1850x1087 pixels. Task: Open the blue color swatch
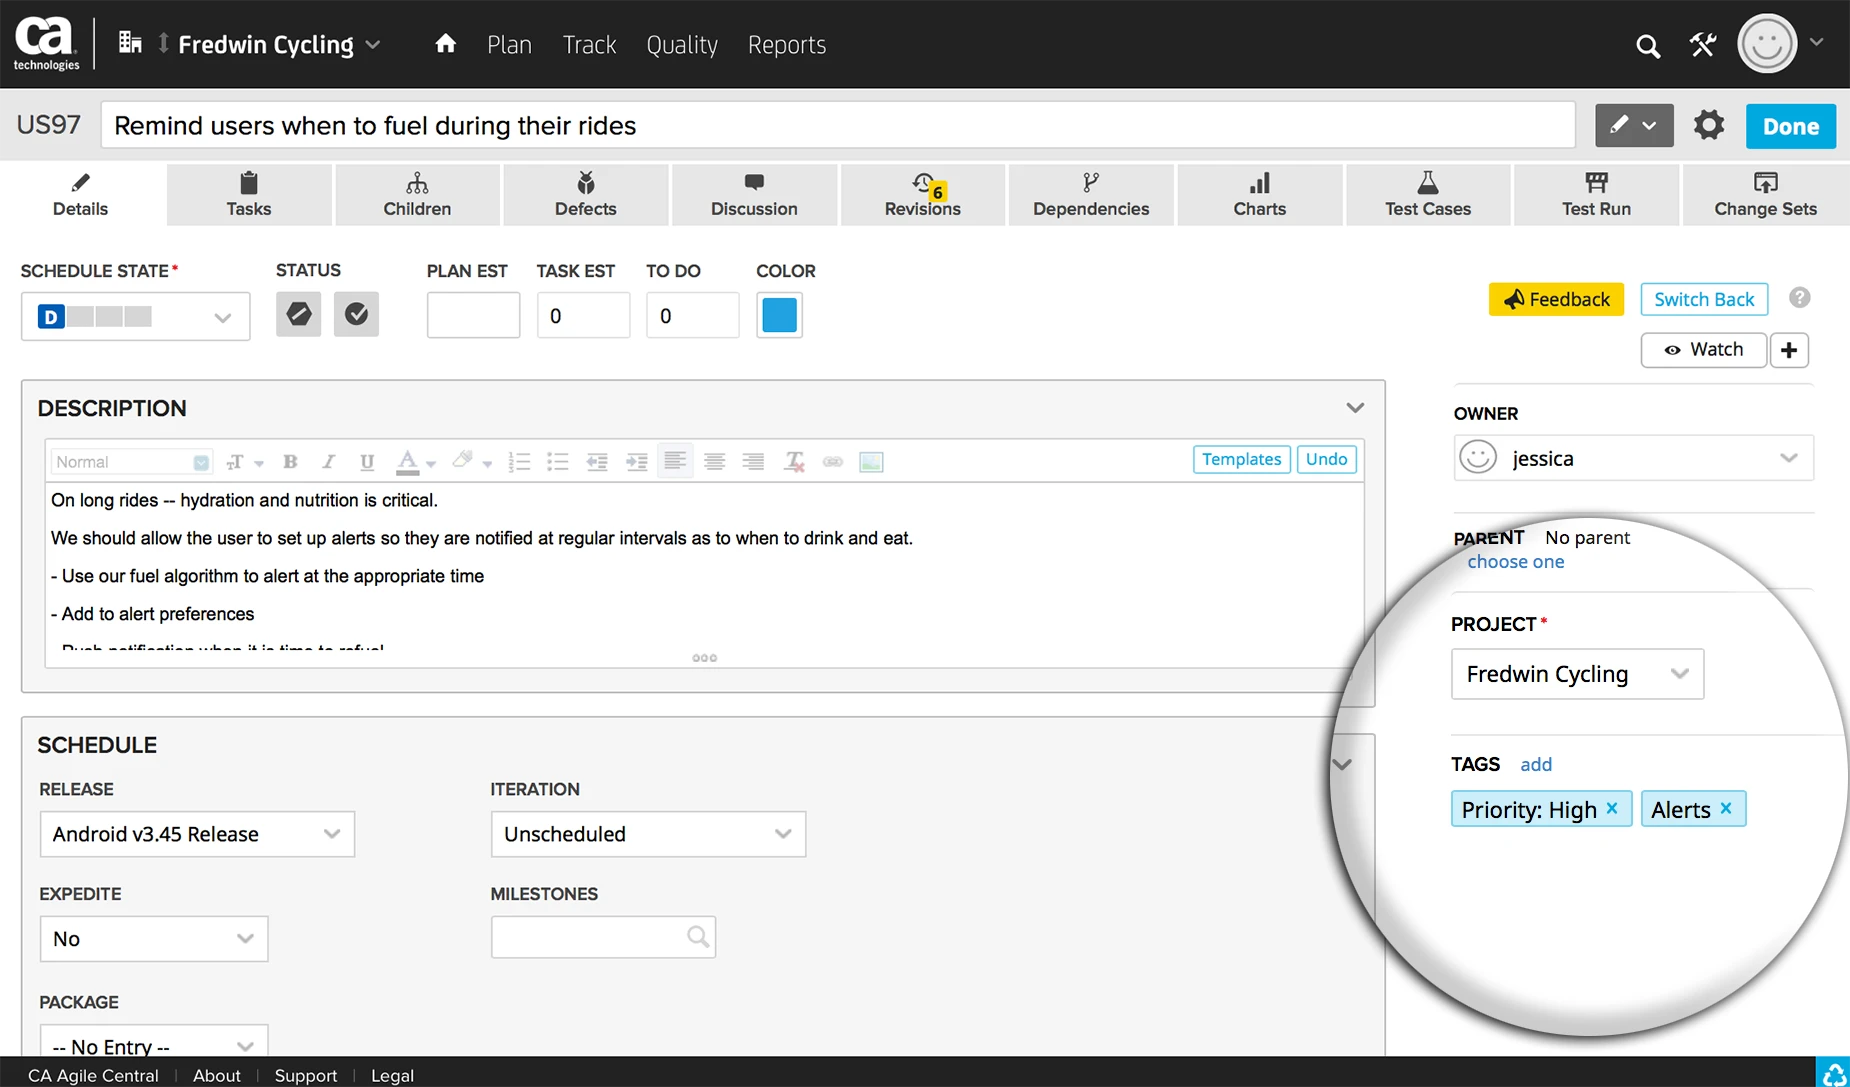coord(779,315)
